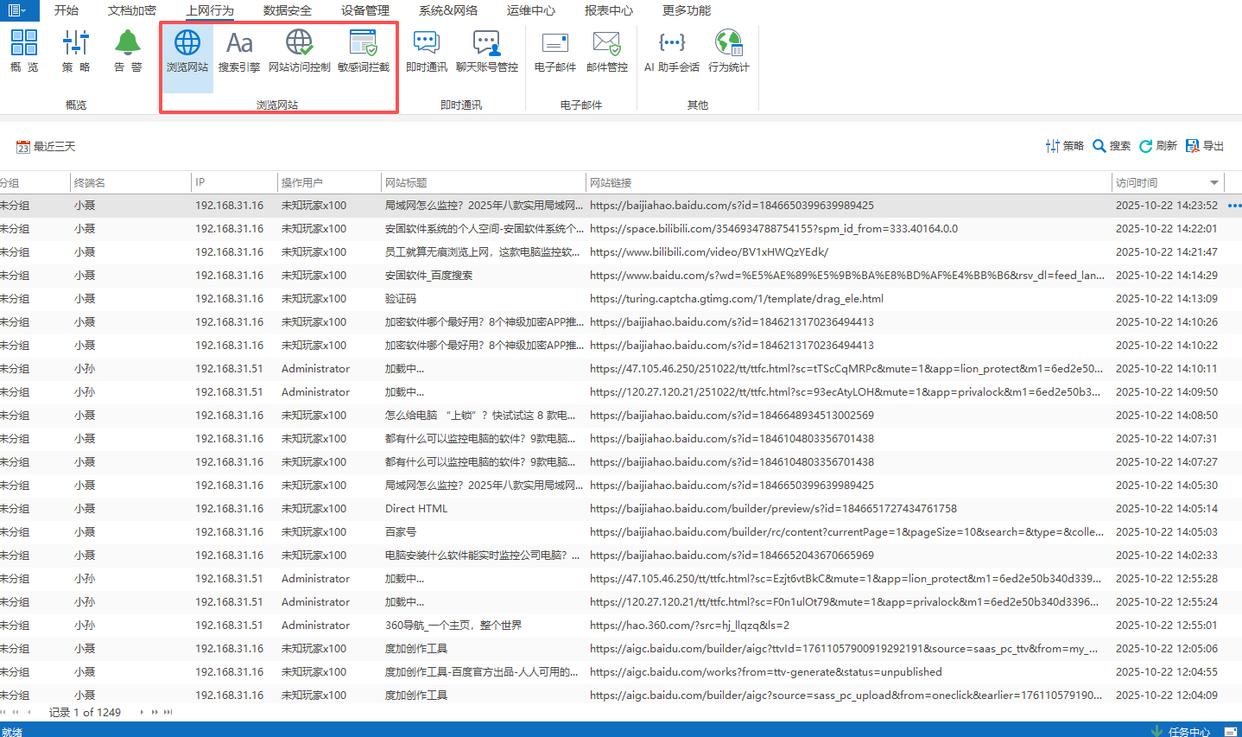Open 行为统计 behavior statistics
Viewport: 1242px width, 737px height.
(728, 50)
